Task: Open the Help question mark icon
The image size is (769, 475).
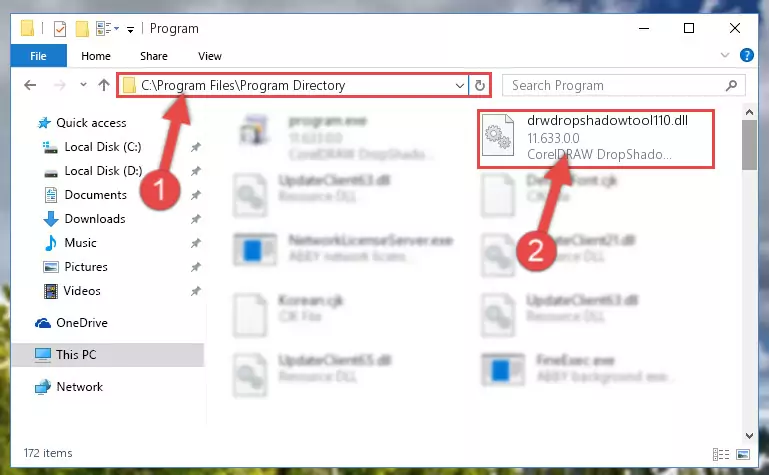Action: (x=746, y=55)
